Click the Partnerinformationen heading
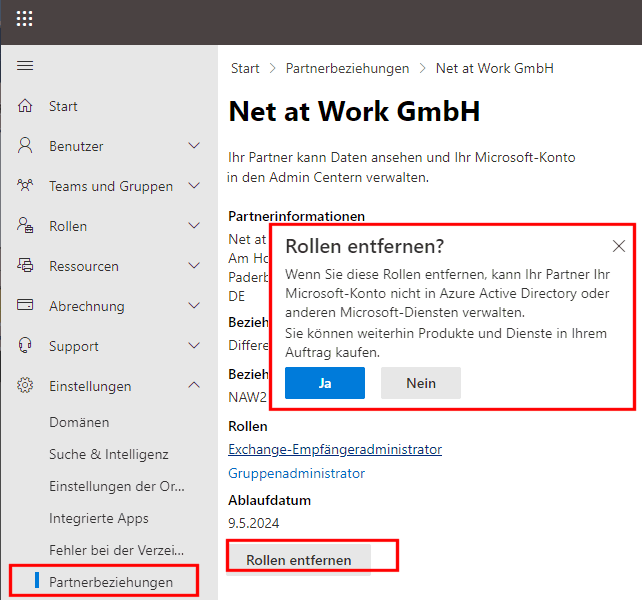The image size is (642, 600). tap(296, 216)
